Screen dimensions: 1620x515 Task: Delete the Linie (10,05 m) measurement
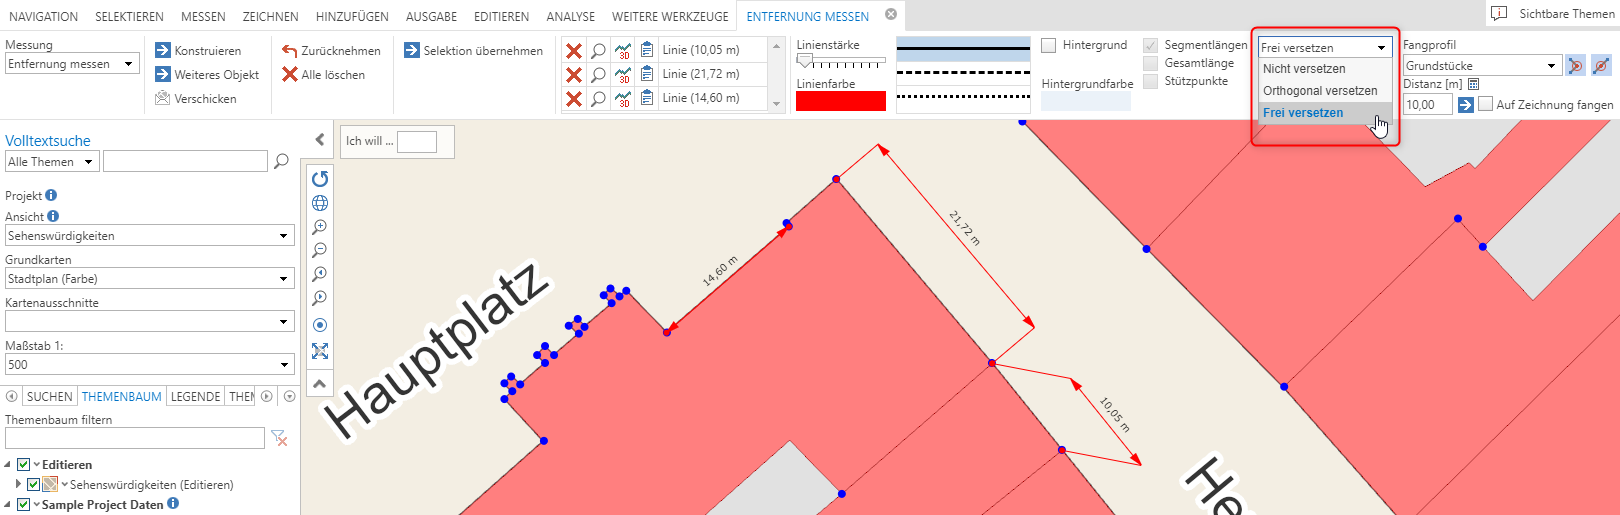574,51
